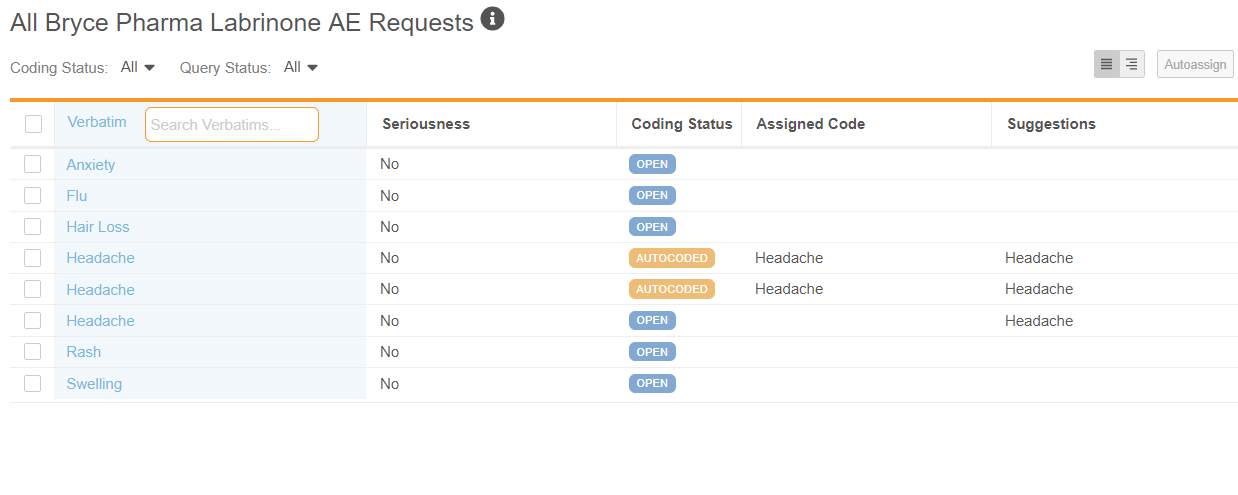Image resolution: width=1238 pixels, height=495 pixels.
Task: Click the Search Verbatims input field
Action: 232,125
